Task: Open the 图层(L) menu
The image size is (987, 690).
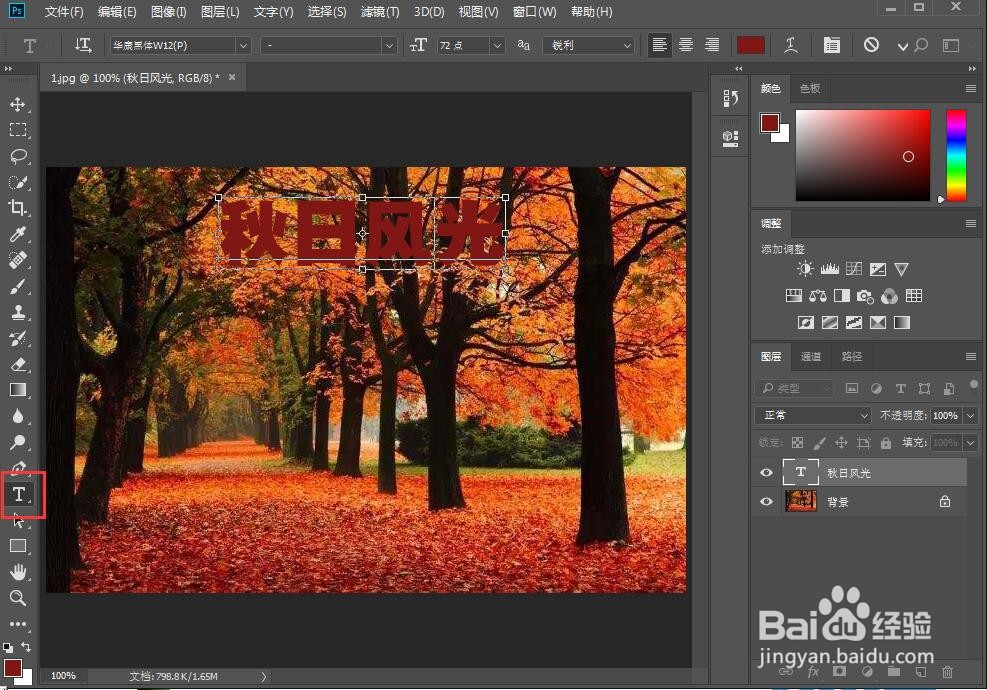Action: click(x=220, y=12)
